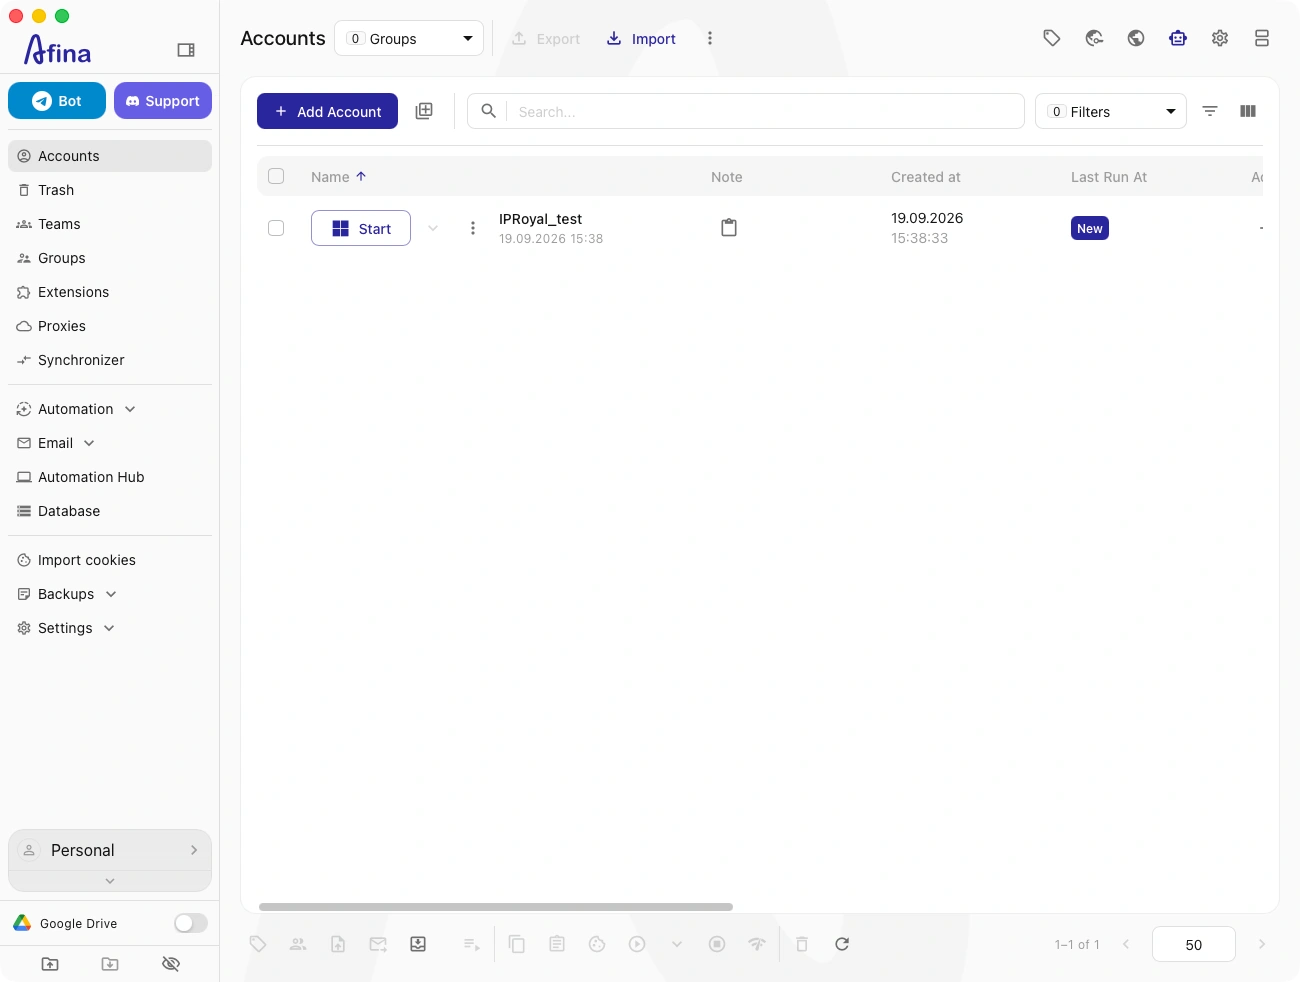Click the horizontal scrollbar under the table

pyautogui.click(x=496, y=907)
